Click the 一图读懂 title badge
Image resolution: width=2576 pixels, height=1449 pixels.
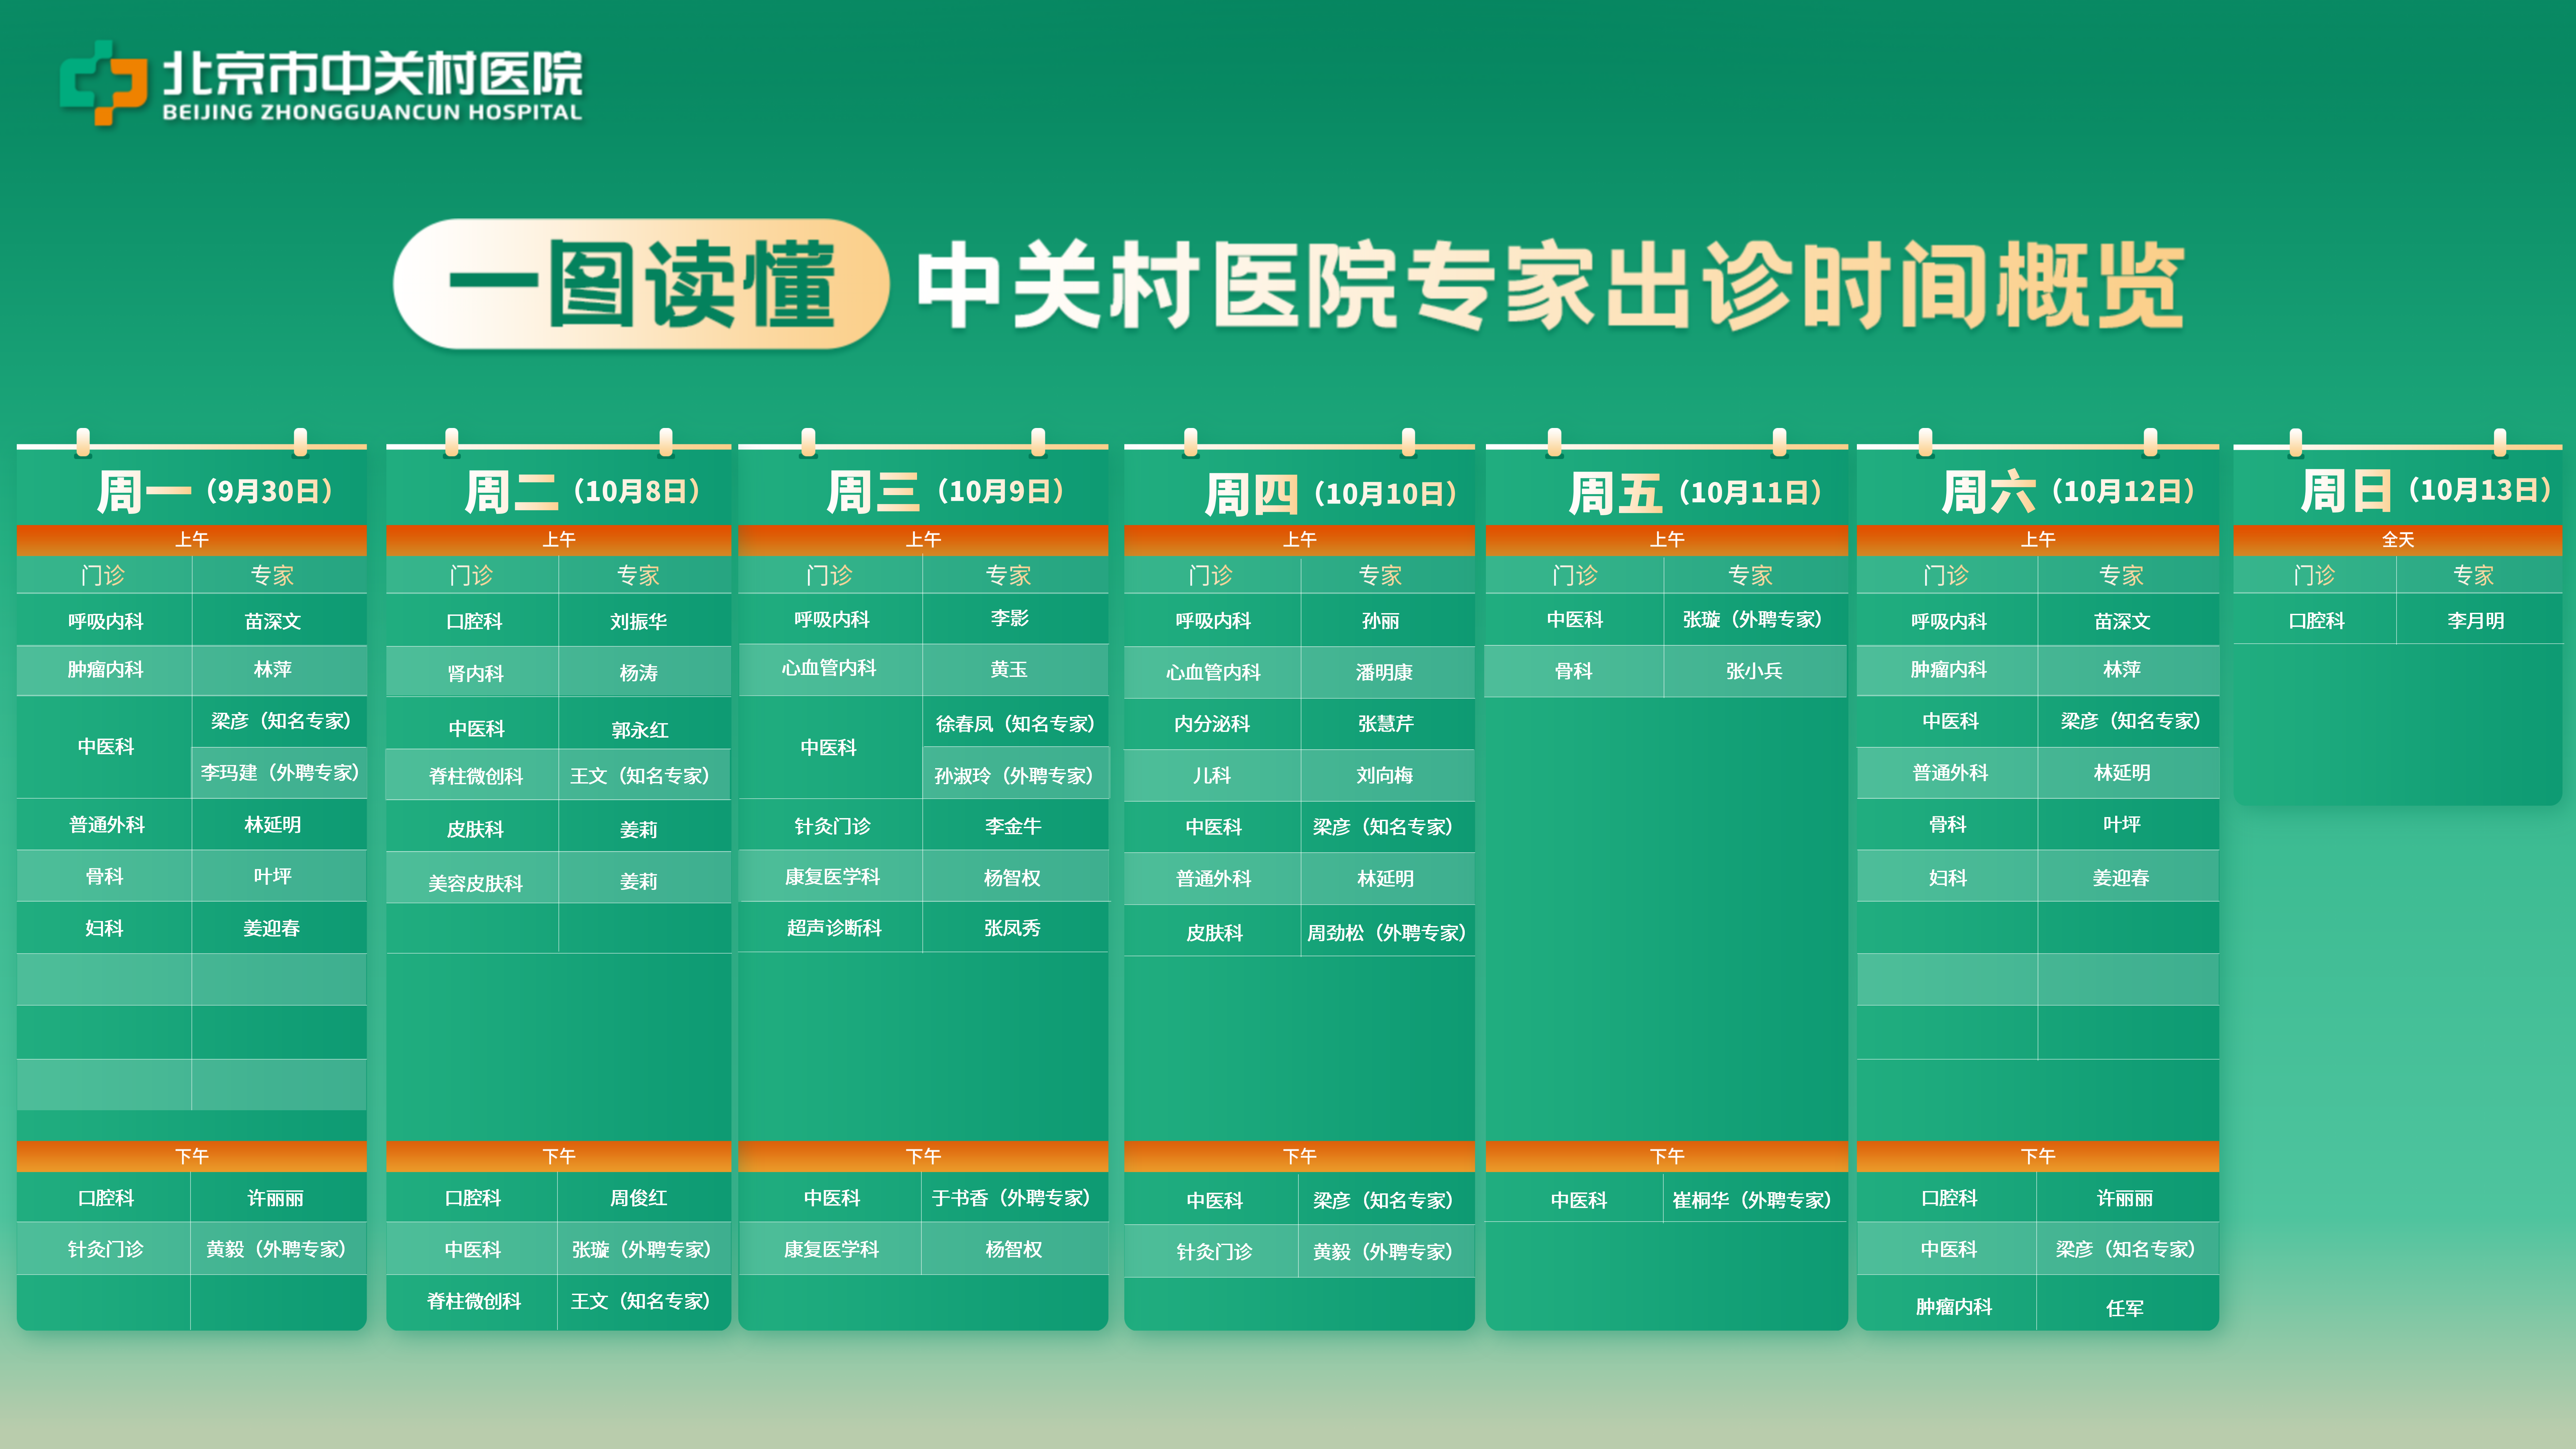coord(641,284)
